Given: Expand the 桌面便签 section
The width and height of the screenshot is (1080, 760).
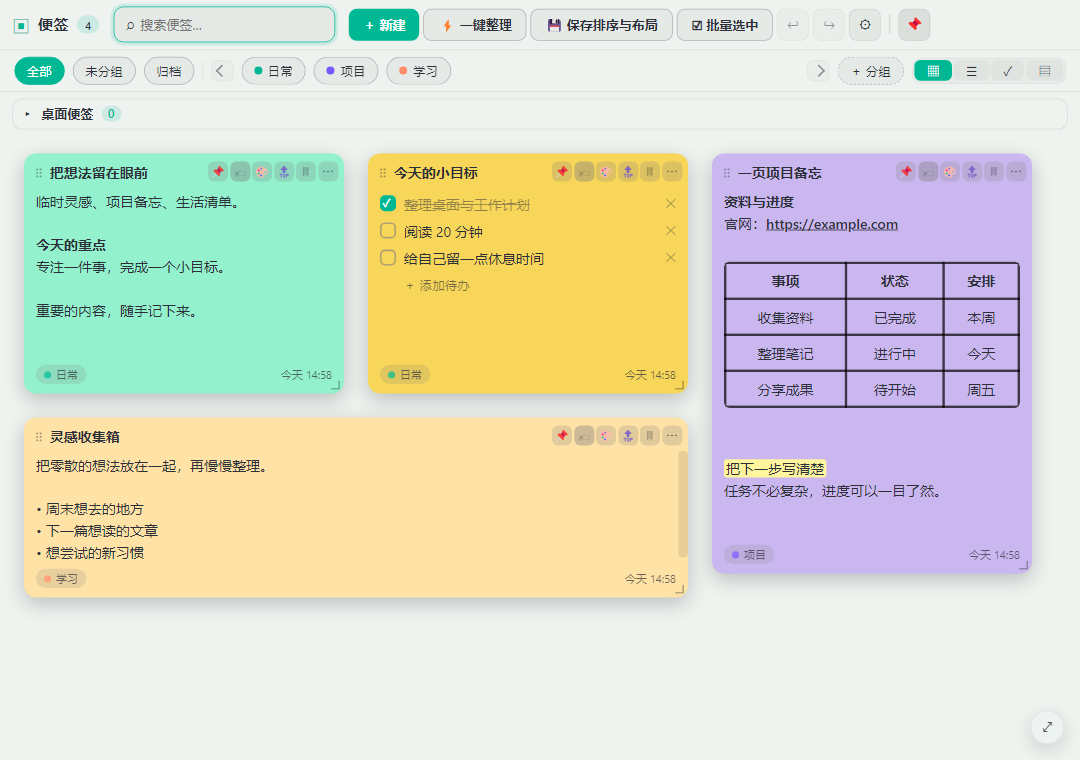Looking at the screenshot, I should (28, 114).
